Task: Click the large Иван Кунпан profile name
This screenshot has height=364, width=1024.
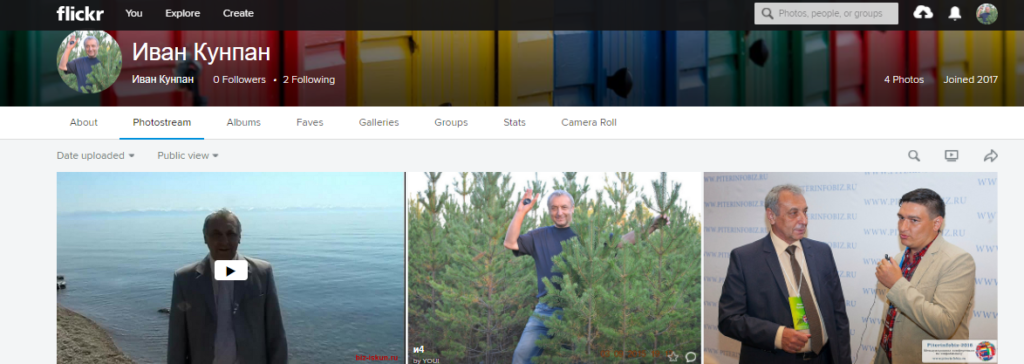Action: [x=201, y=52]
